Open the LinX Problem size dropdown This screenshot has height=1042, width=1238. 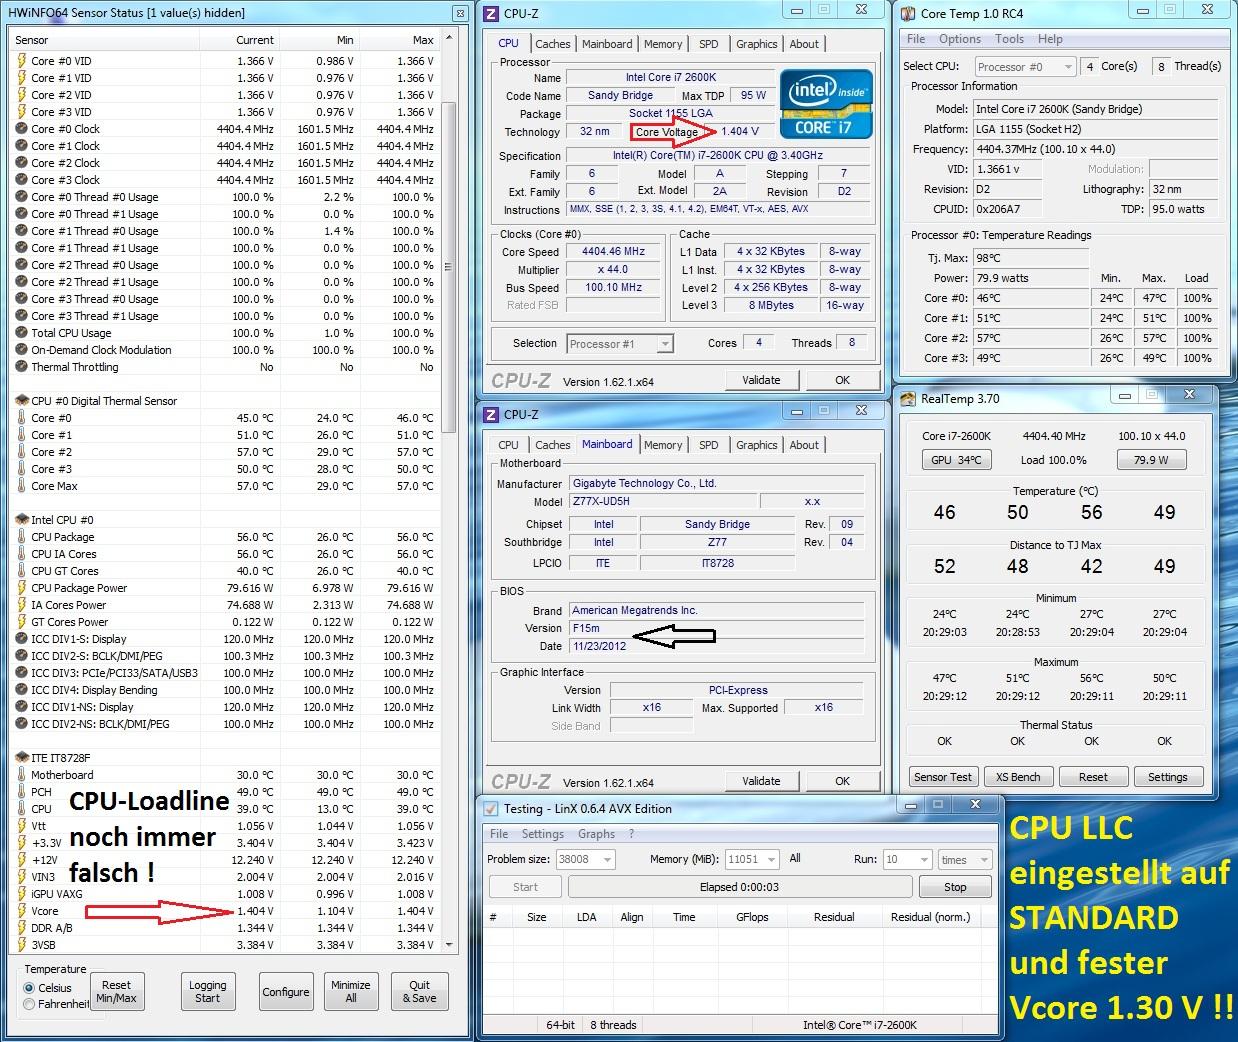coord(585,859)
